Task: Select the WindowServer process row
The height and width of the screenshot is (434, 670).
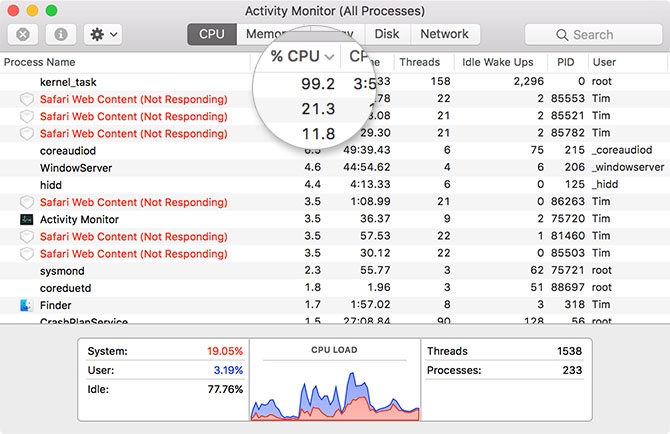Action: pyautogui.click(x=335, y=167)
